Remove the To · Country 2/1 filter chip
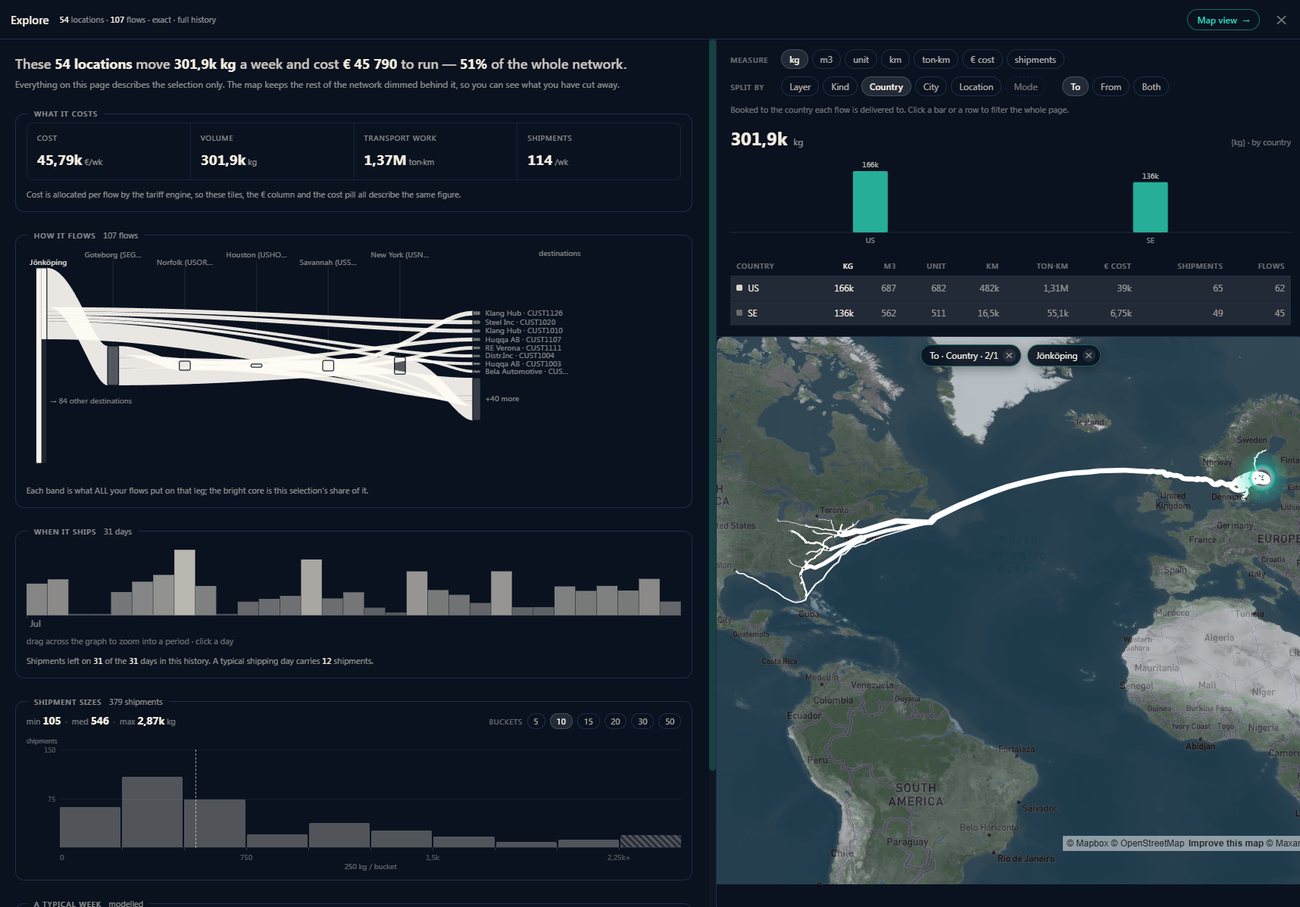This screenshot has height=907, width=1300. pyautogui.click(x=1009, y=356)
